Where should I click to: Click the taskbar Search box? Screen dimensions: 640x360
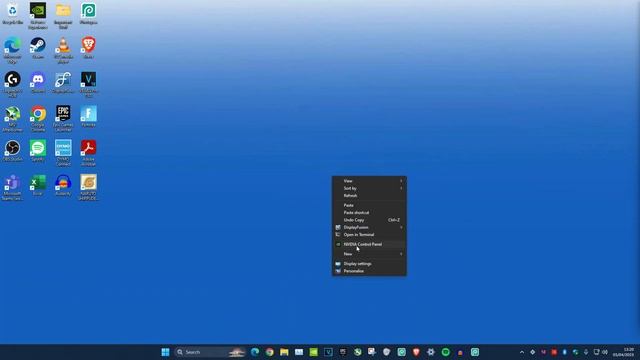tap(210, 352)
